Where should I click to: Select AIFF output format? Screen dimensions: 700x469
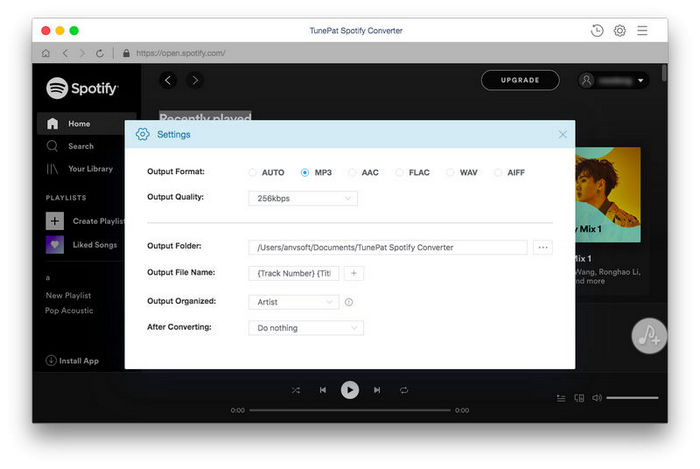[498, 172]
